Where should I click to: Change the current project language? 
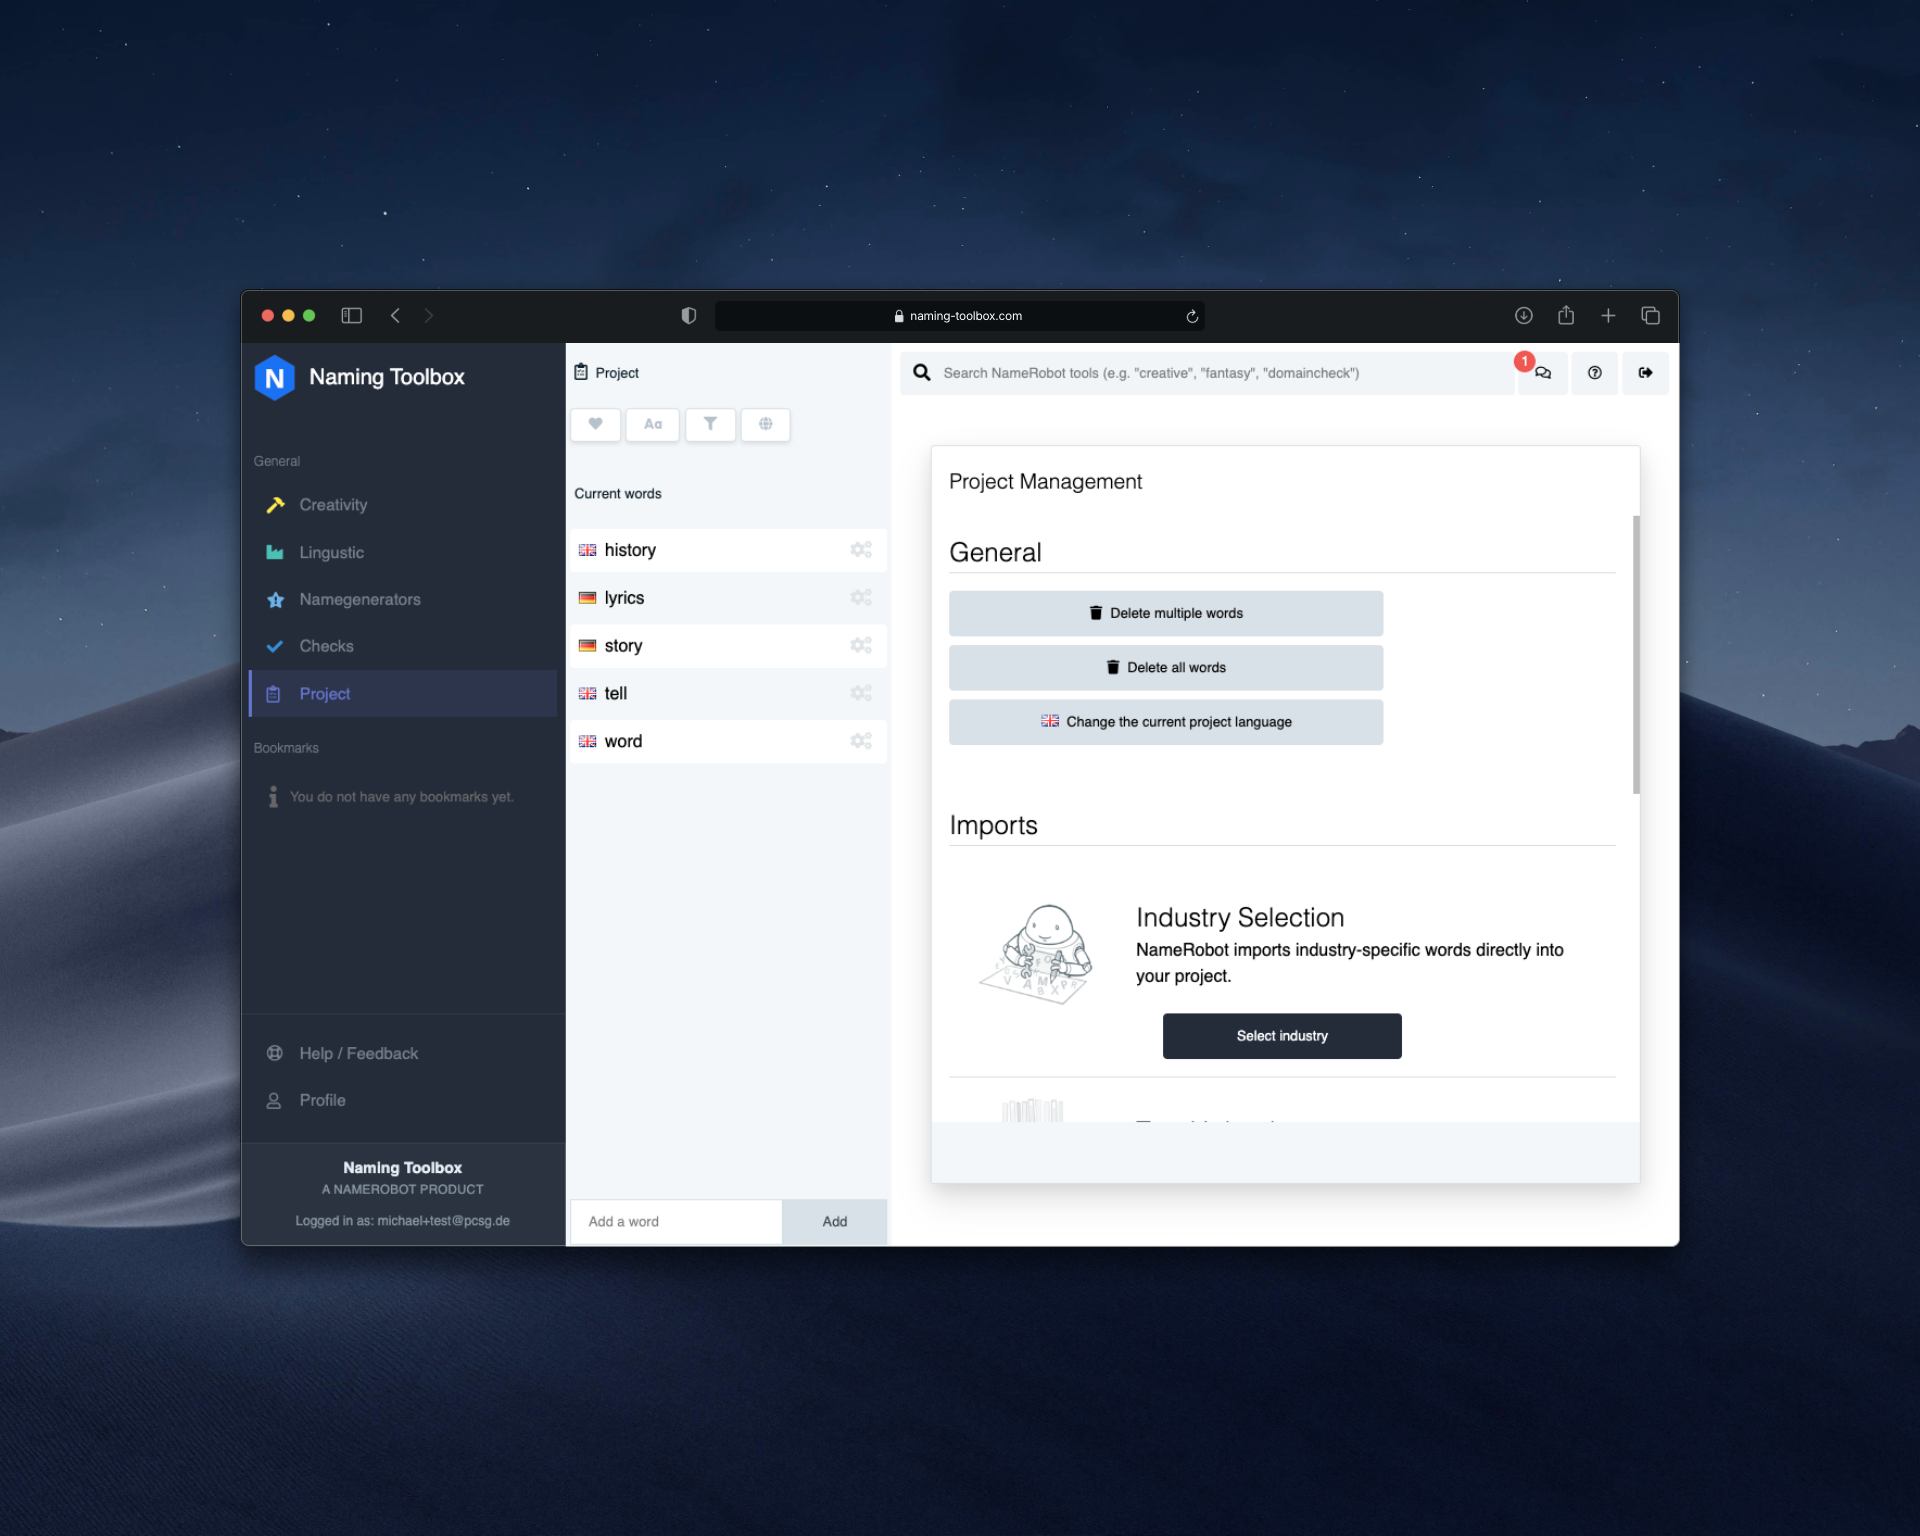point(1165,722)
